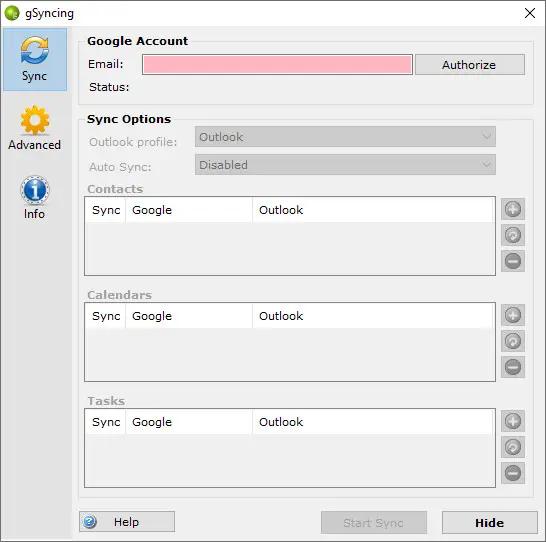Viewport: 546px width, 542px height.
Task: Open the Sync panel in sidebar
Action: click(x=35, y=60)
